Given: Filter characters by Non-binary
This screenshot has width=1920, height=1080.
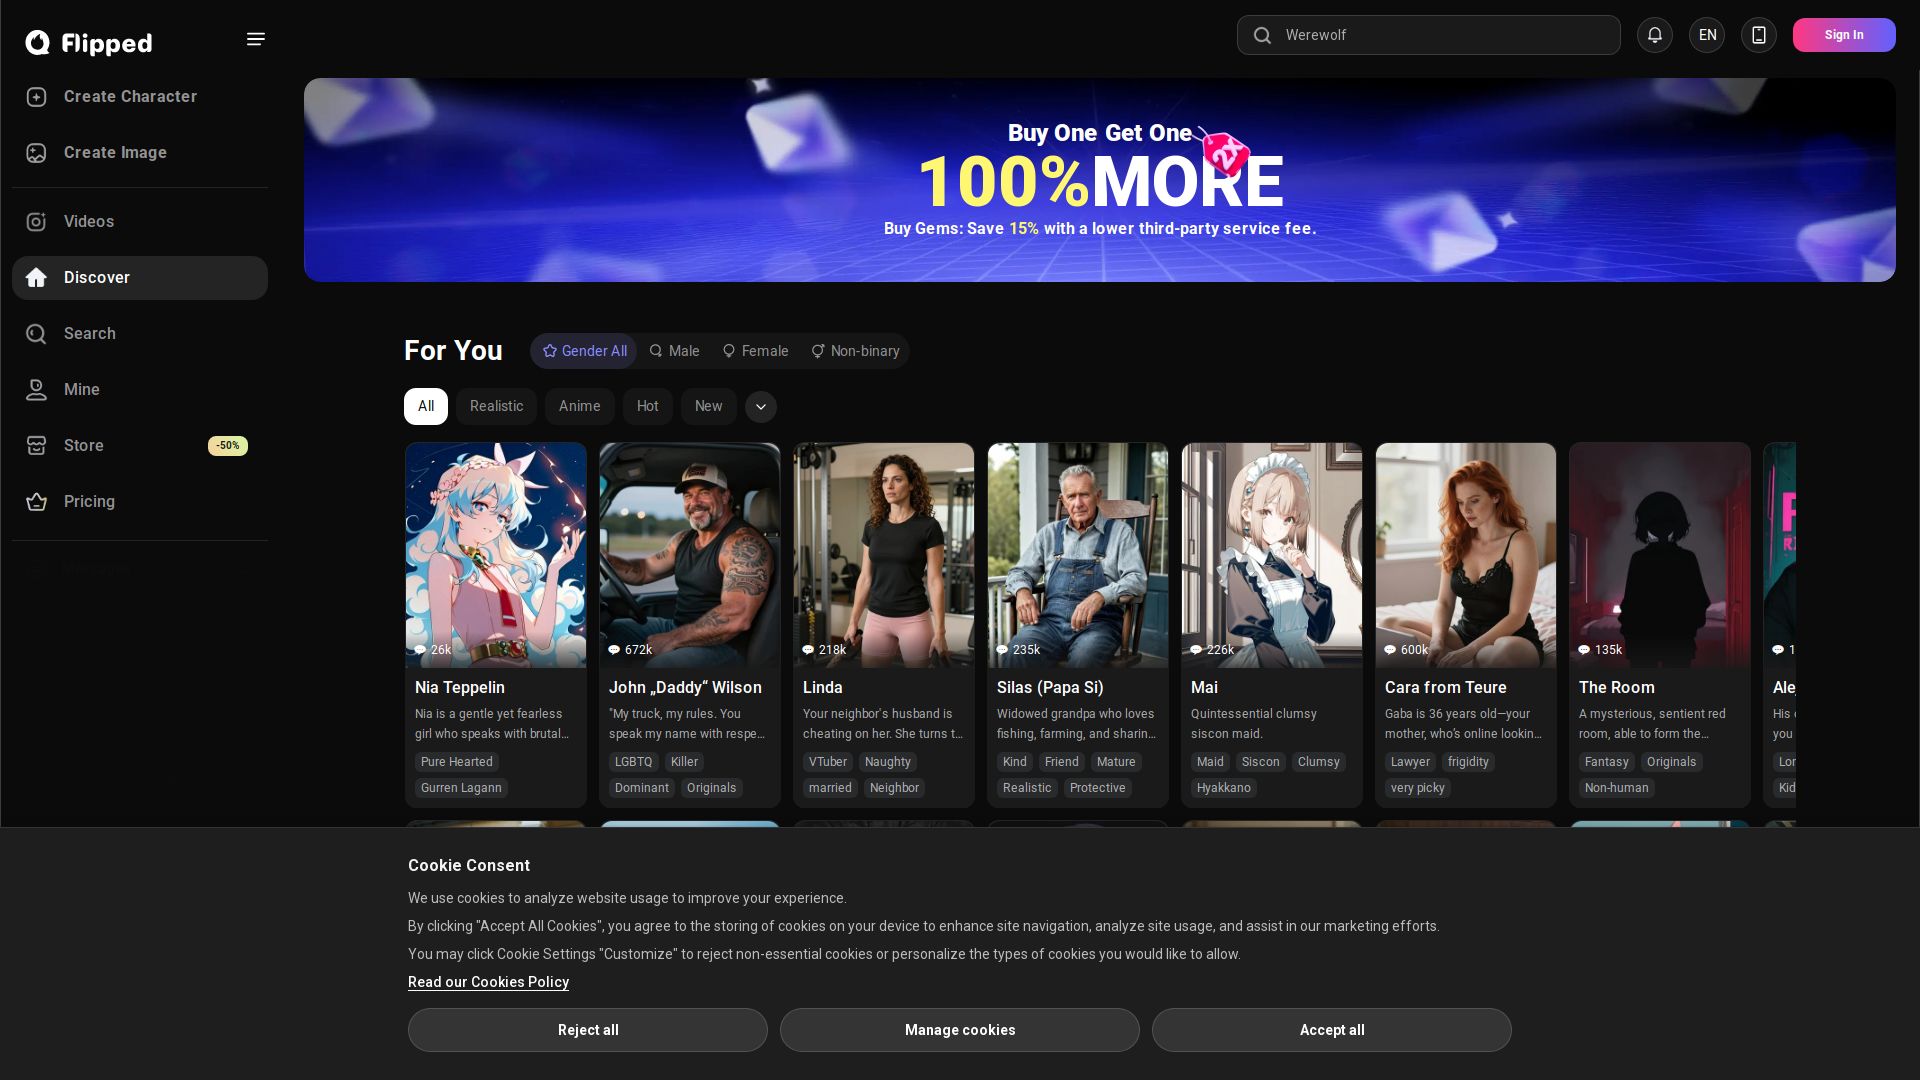Looking at the screenshot, I should (855, 351).
